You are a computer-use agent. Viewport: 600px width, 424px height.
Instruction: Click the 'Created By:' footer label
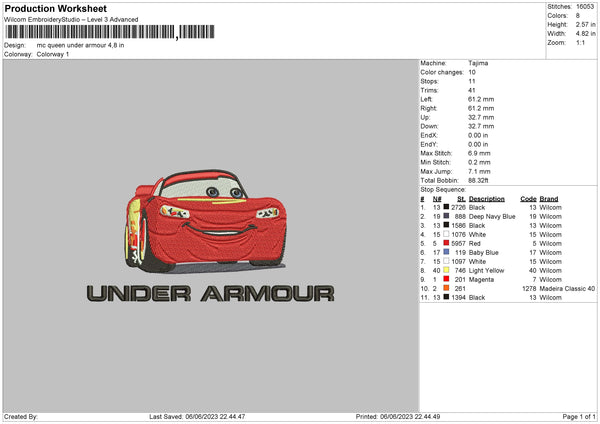tap(21, 416)
